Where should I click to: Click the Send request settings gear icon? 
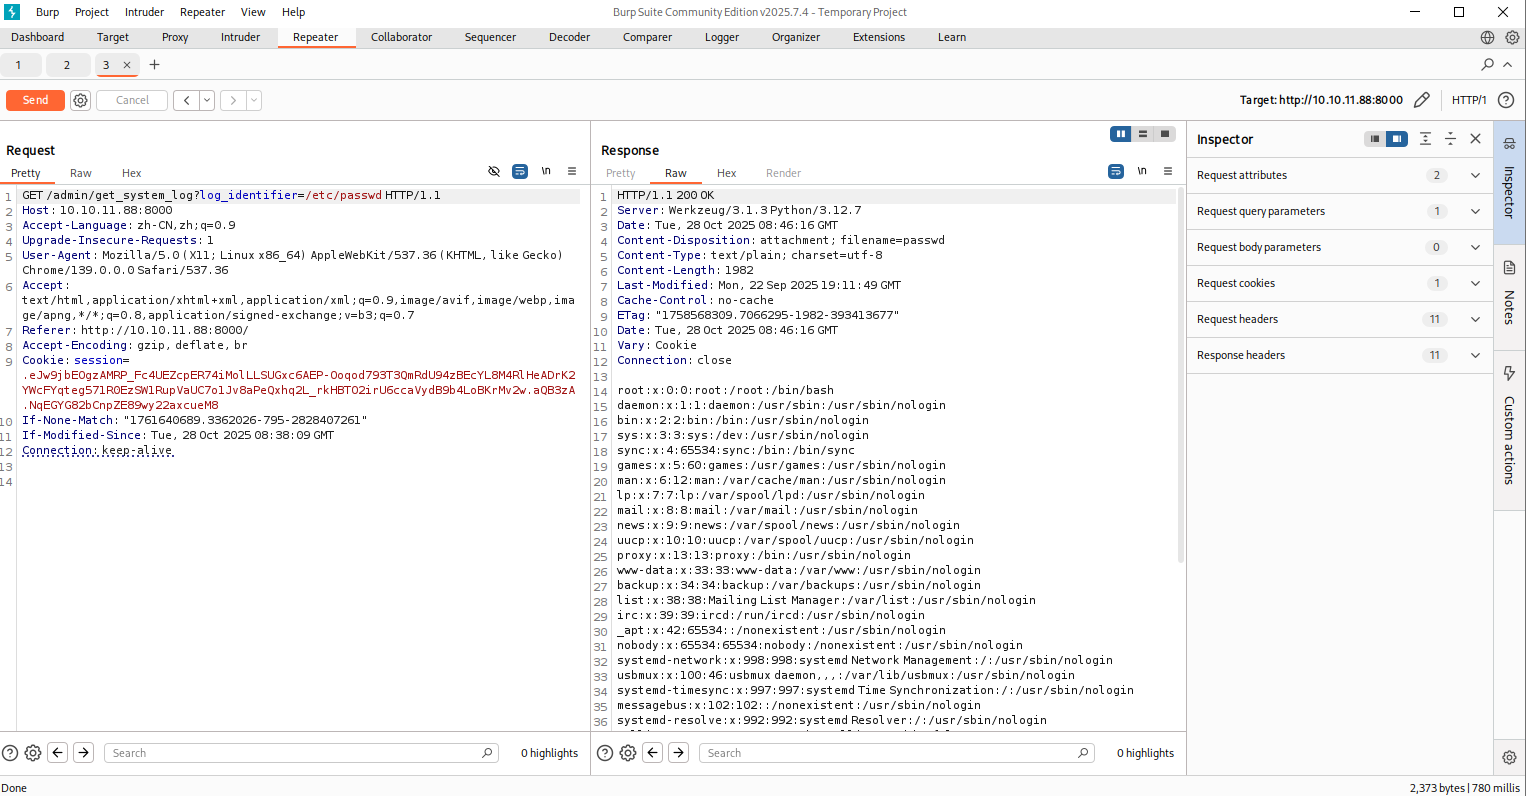coord(81,100)
